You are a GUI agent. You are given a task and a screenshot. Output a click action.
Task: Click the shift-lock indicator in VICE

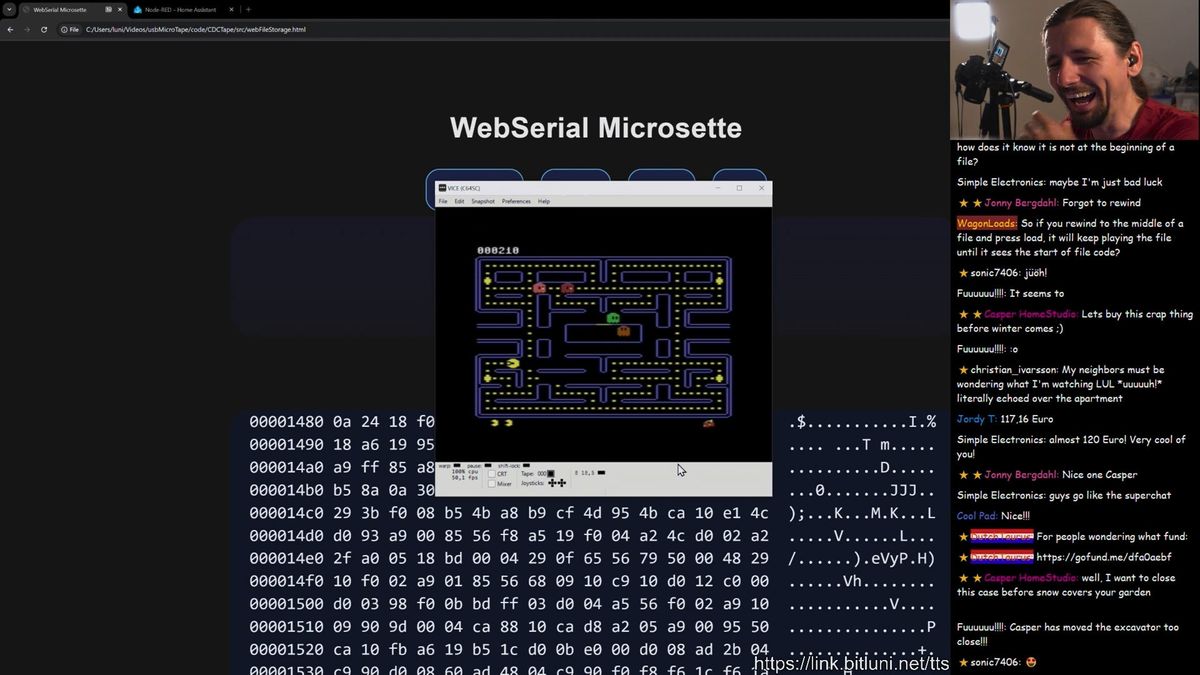(x=525, y=465)
